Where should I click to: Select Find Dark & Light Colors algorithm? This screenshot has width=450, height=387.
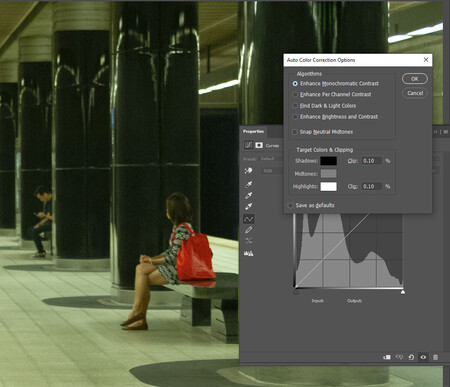[324, 106]
